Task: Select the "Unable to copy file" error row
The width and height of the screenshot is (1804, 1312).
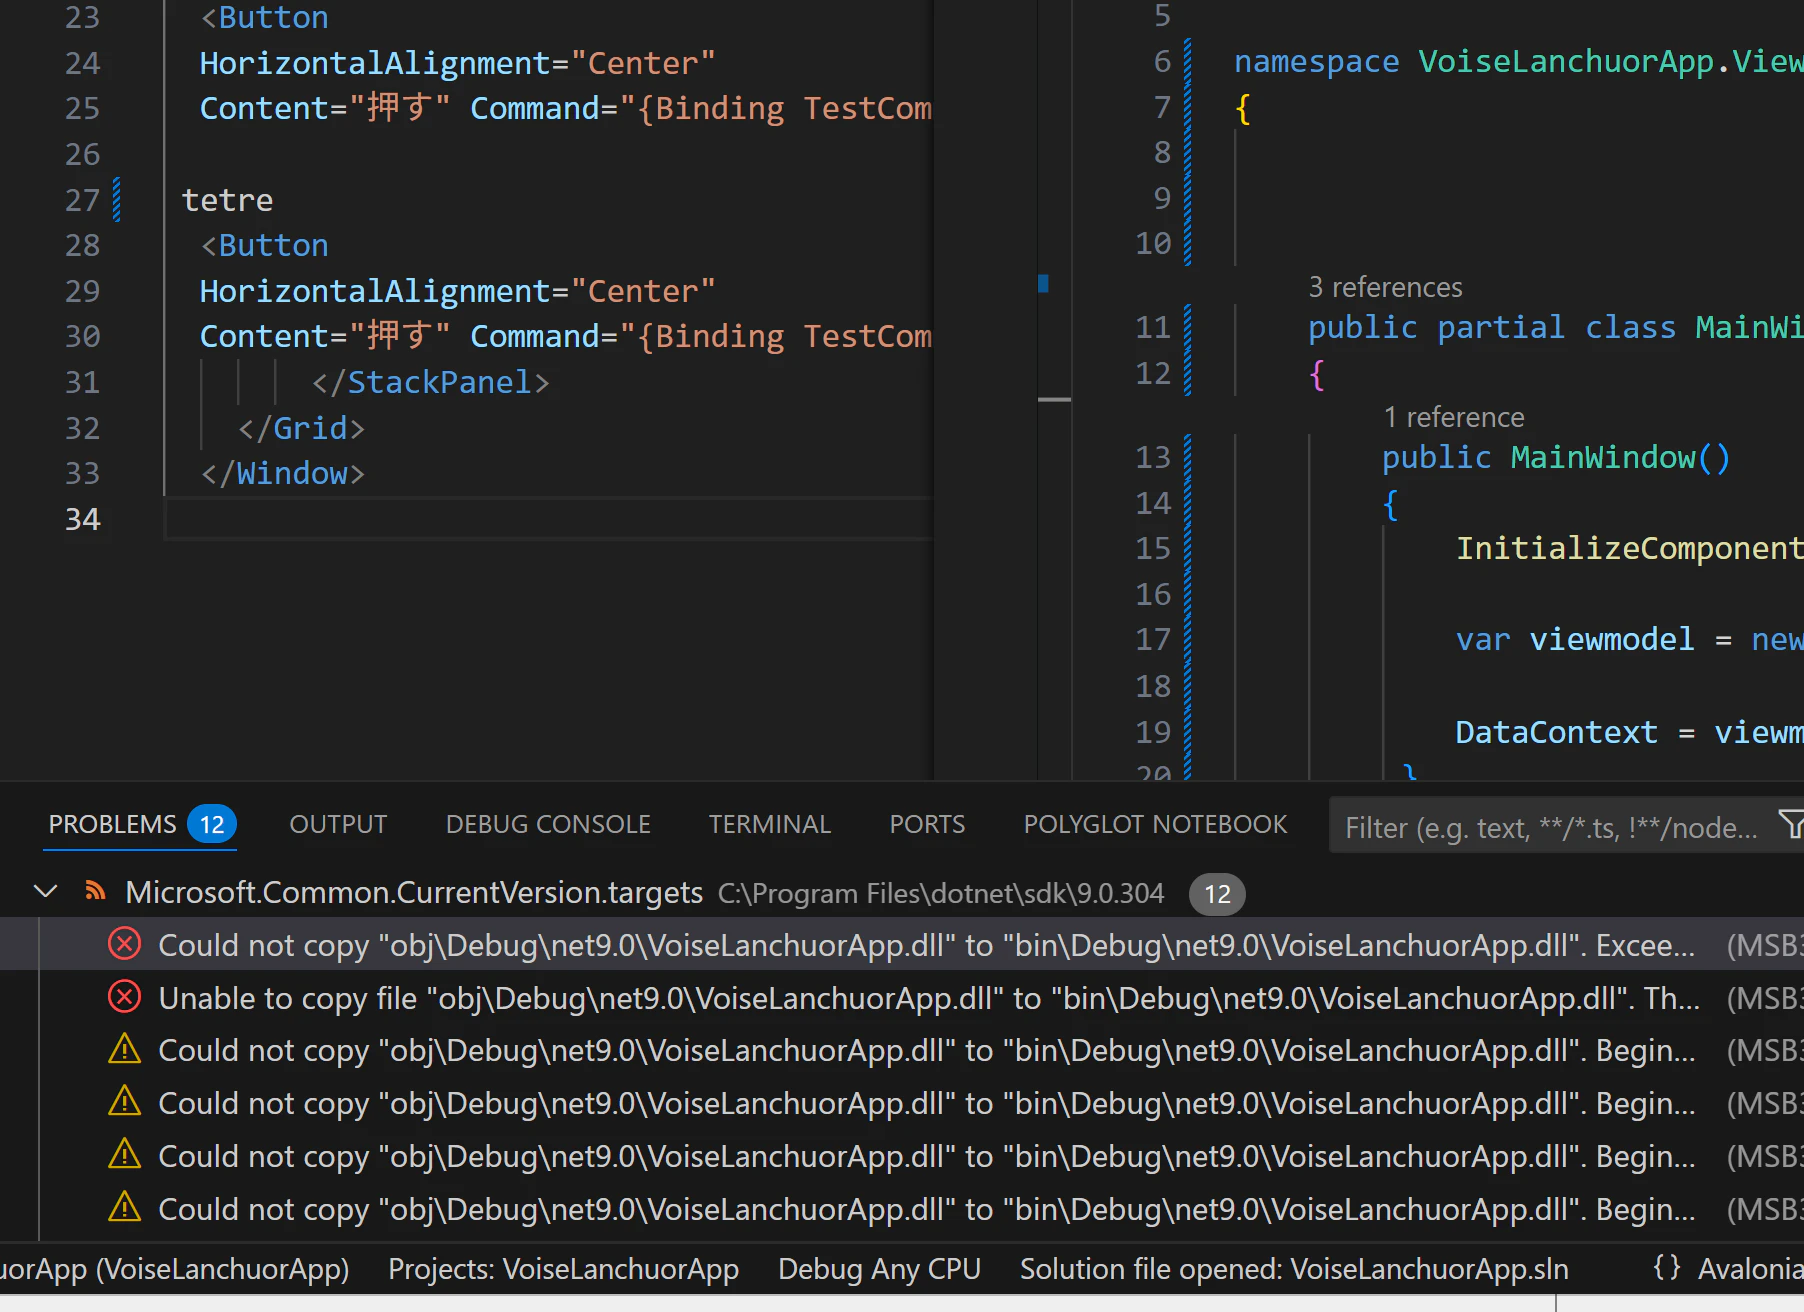Action: point(902,997)
